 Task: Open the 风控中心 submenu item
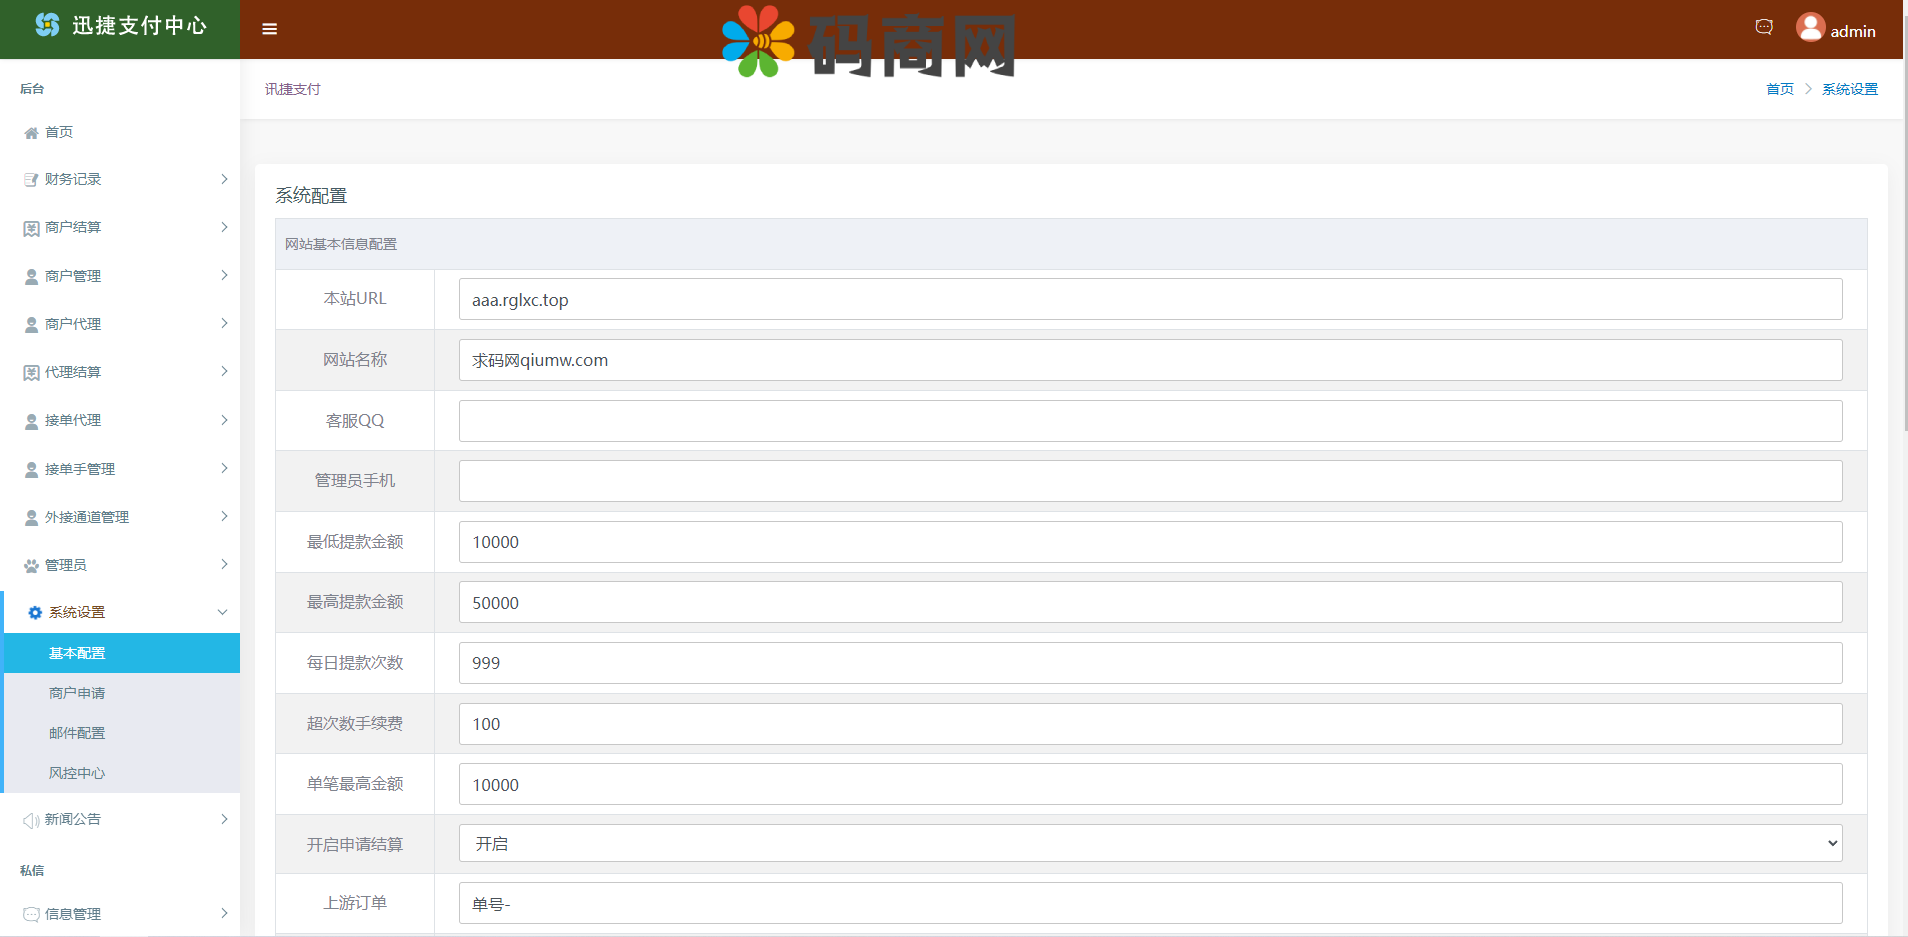pyautogui.click(x=77, y=773)
